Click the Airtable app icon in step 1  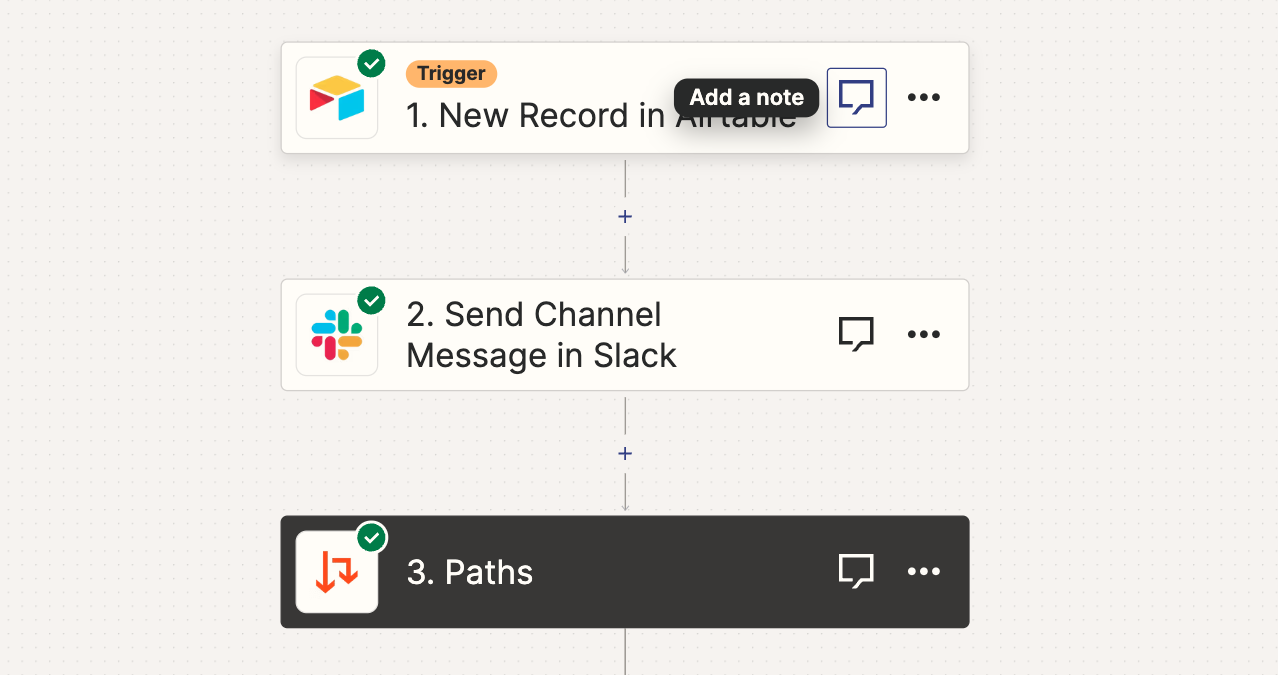tap(337, 98)
